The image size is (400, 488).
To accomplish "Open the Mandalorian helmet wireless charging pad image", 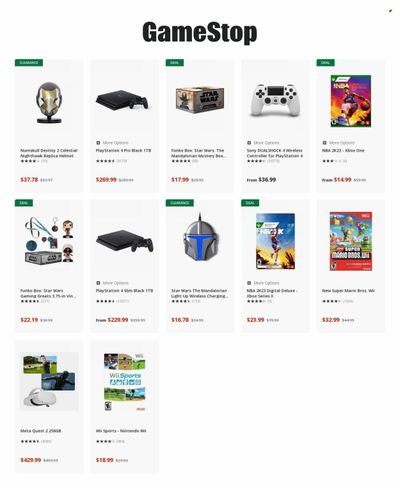I will click(x=200, y=239).
